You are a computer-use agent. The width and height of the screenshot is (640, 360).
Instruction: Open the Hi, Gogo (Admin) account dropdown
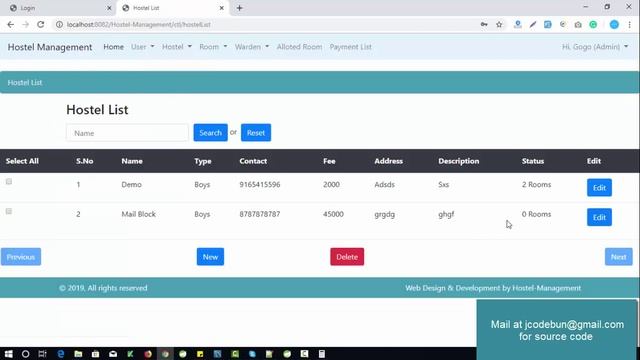pos(595,47)
